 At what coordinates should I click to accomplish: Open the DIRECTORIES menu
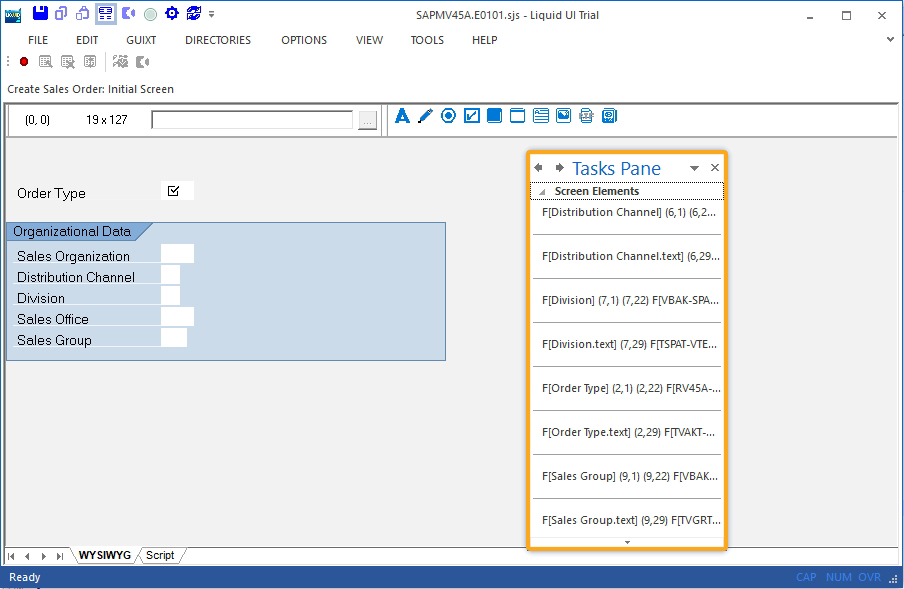pos(218,40)
